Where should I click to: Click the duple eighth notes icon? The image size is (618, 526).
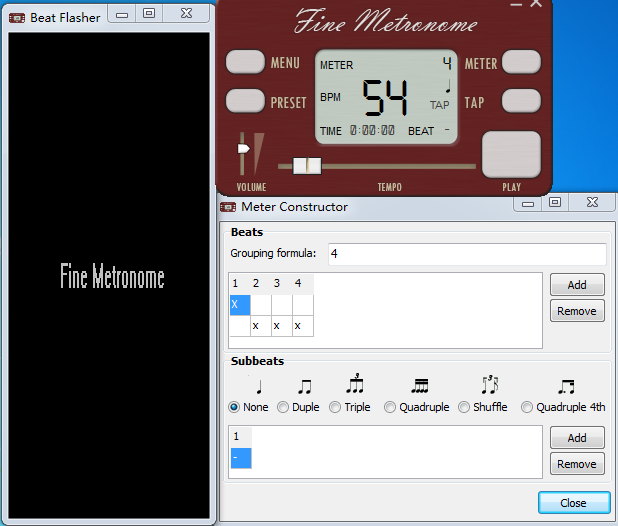[x=304, y=386]
